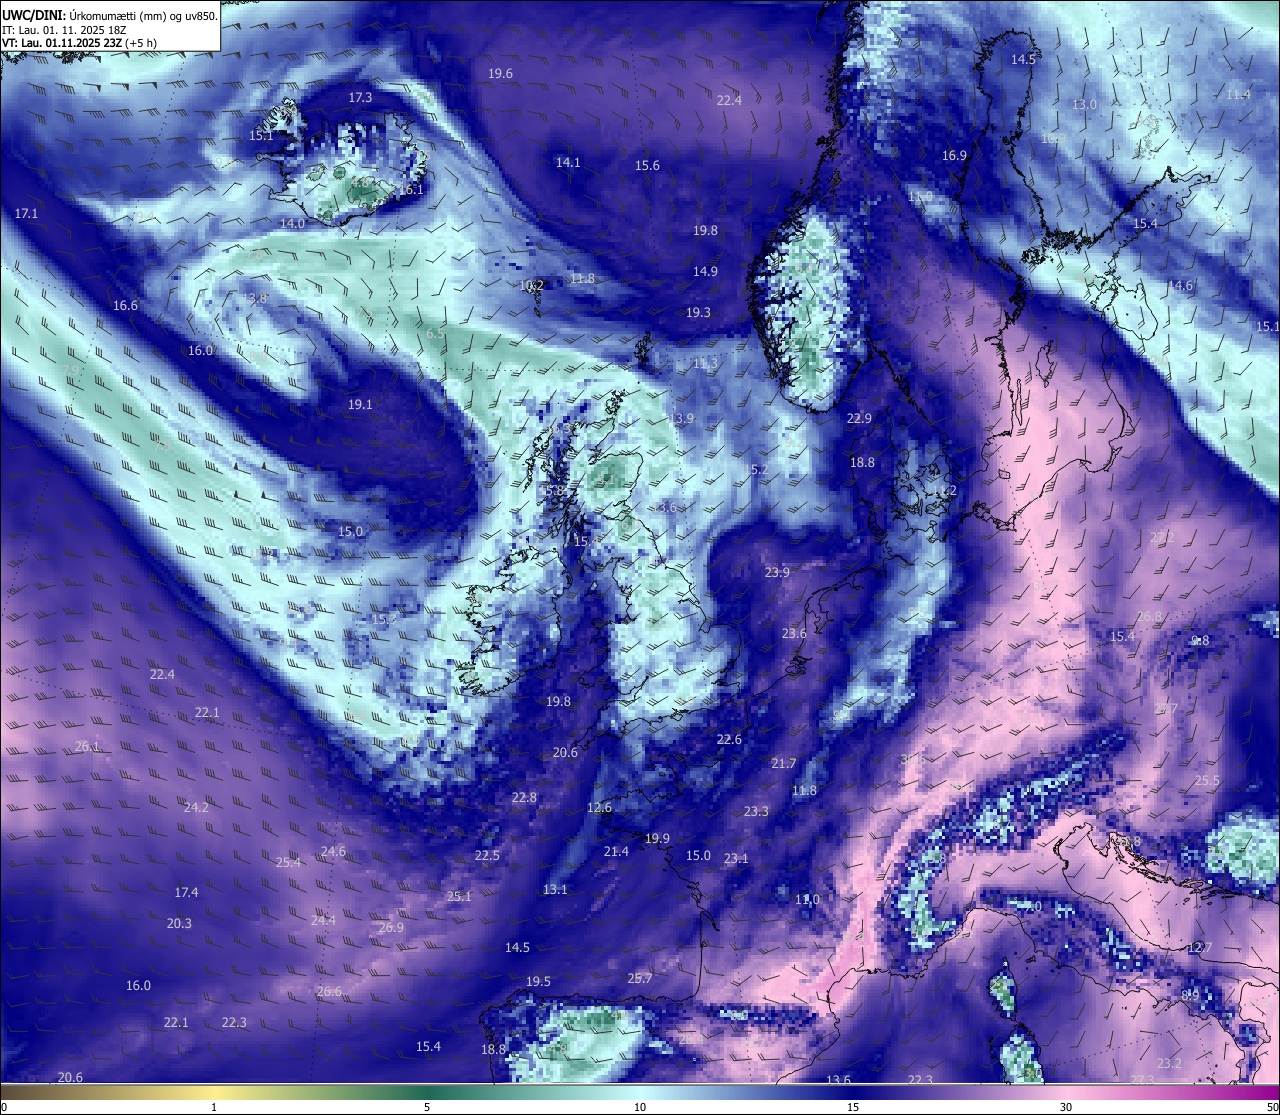The image size is (1280, 1115).
Task: Click the 22.5 map value
Action: point(487,856)
